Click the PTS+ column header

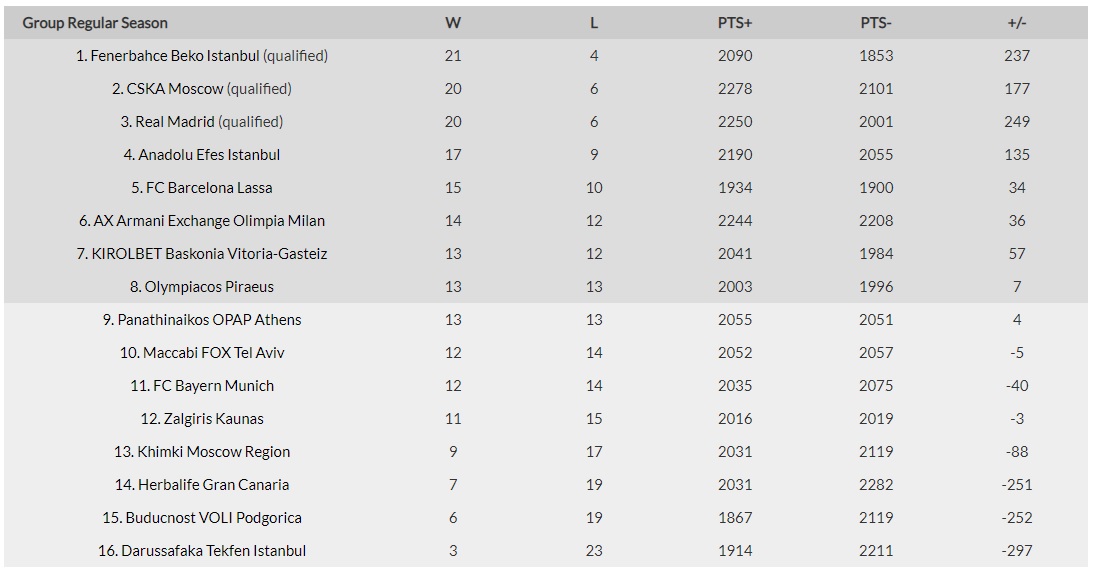735,23
